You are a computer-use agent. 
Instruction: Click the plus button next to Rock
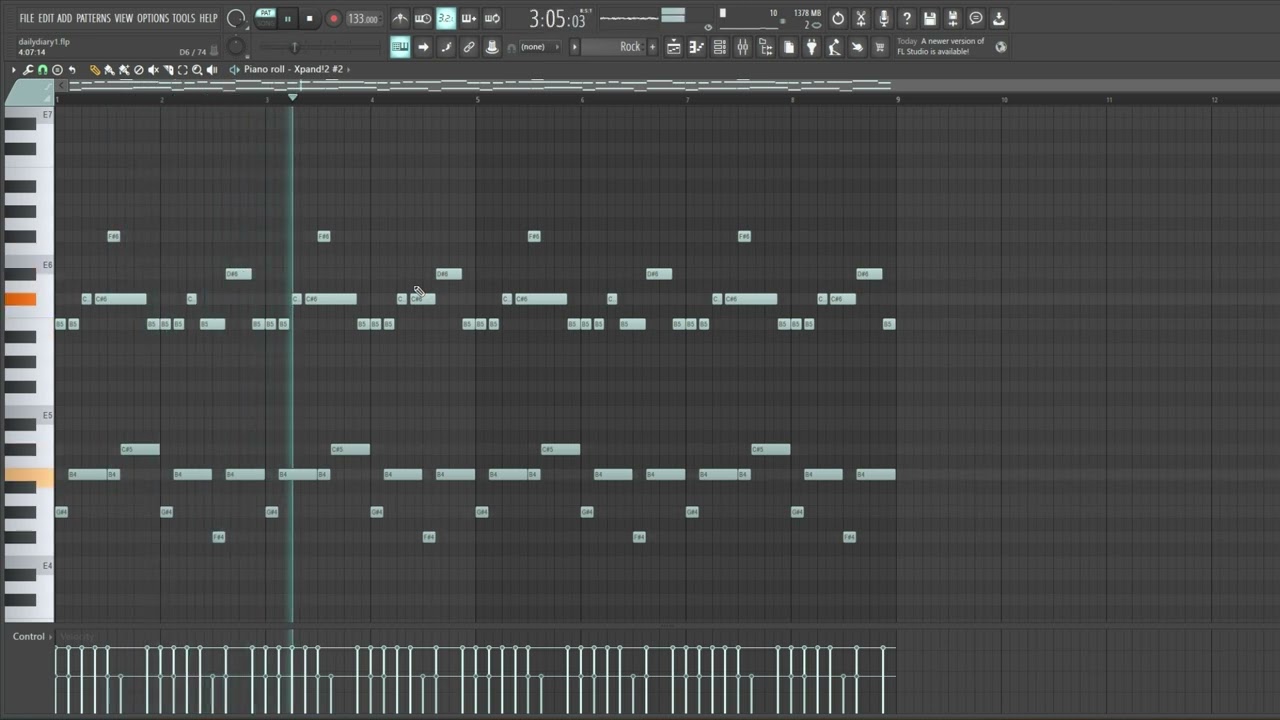coord(652,47)
